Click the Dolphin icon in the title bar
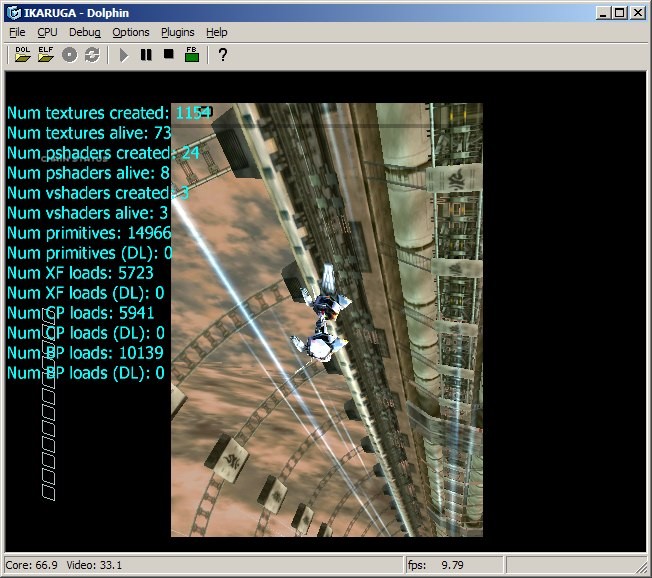Viewport: 652px width, 578px height. (14, 13)
